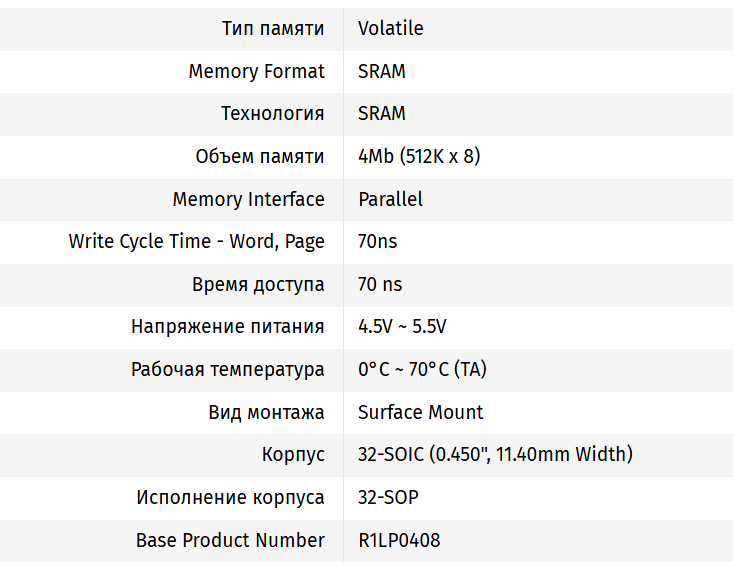This screenshot has height=568, width=733.
Task: Click the "Напряжение питания" label
Action: (x=227, y=327)
